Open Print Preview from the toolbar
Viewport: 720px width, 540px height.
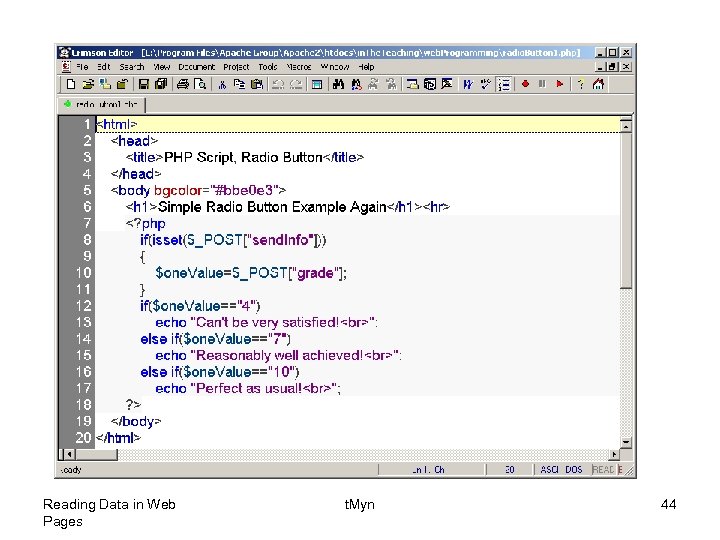tap(200, 84)
